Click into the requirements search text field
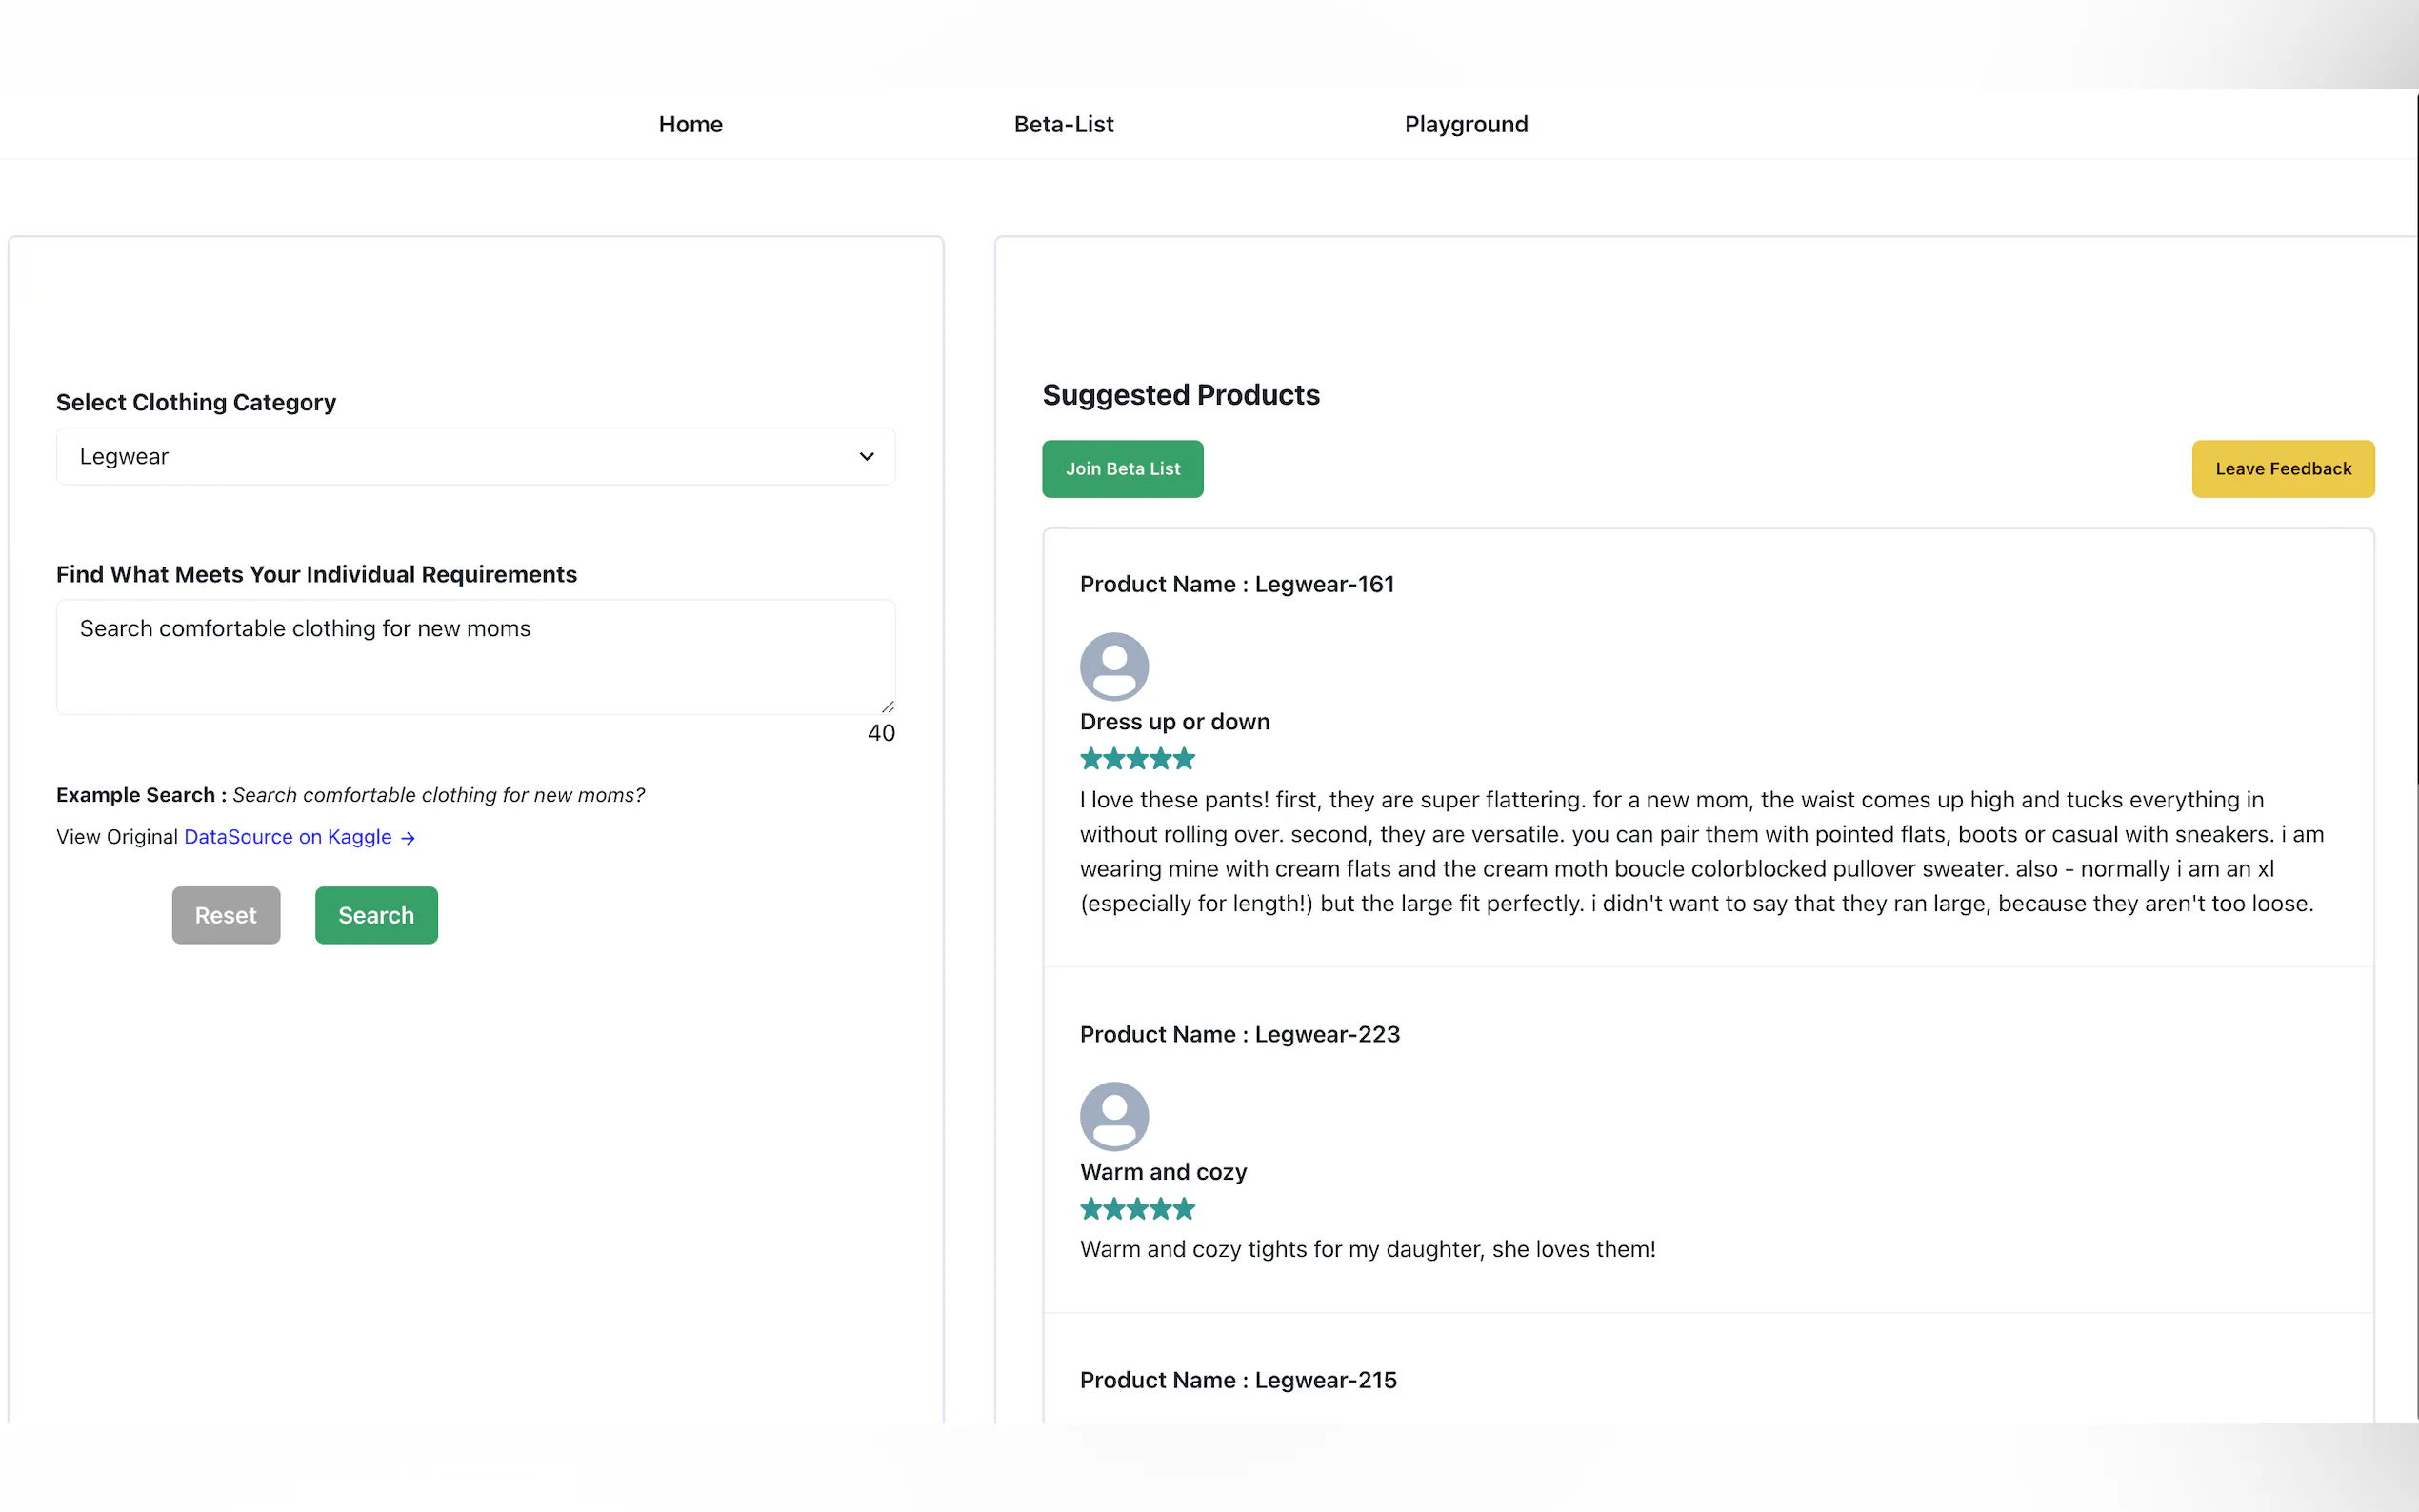2419x1512 pixels. [x=475, y=656]
